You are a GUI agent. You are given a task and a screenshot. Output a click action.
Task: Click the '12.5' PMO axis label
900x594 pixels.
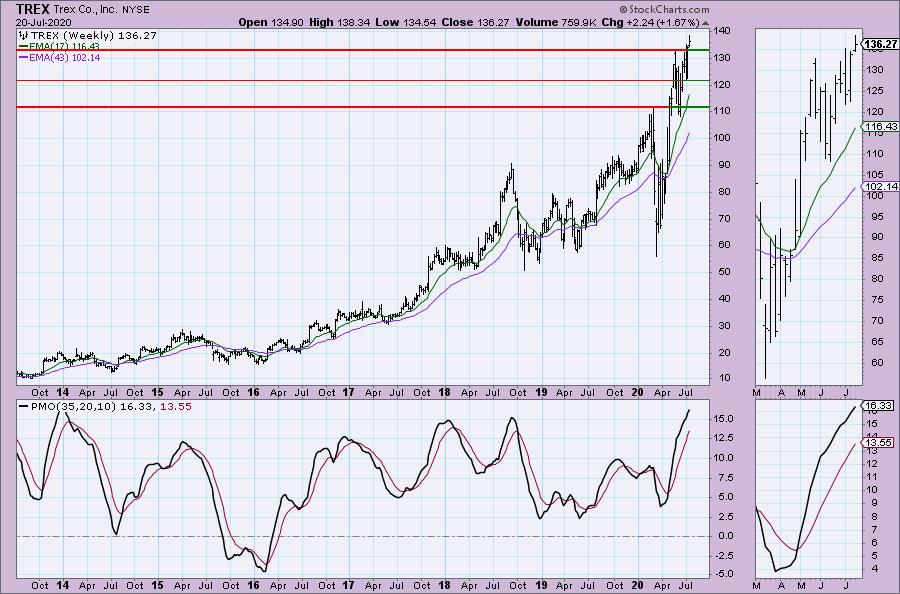[x=723, y=438]
